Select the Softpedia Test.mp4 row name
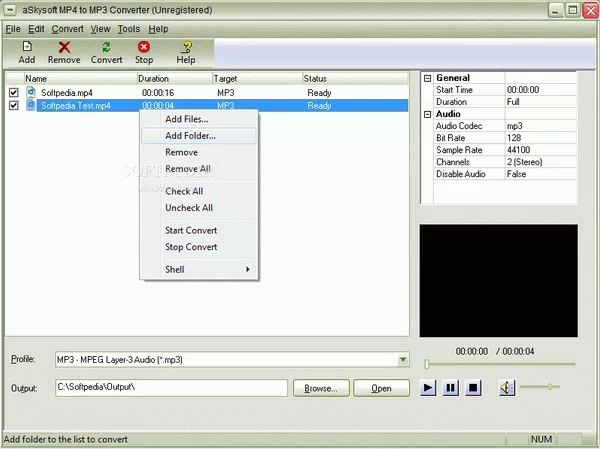Image resolution: width=600 pixels, height=449 pixels. (76, 106)
